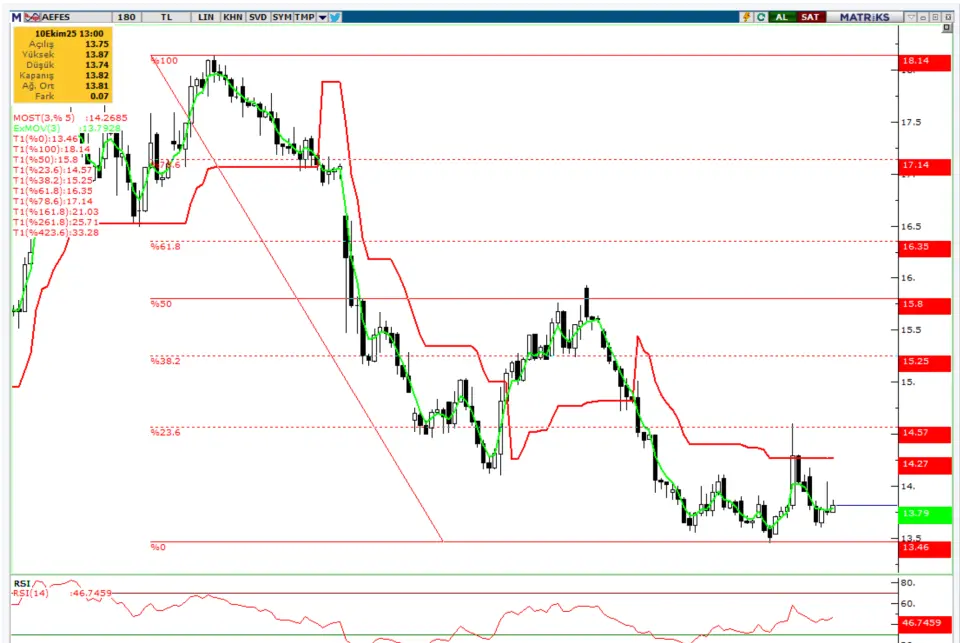Click the MATRIKS logo in title bar
This screenshot has width=960, height=643.
point(864,17)
